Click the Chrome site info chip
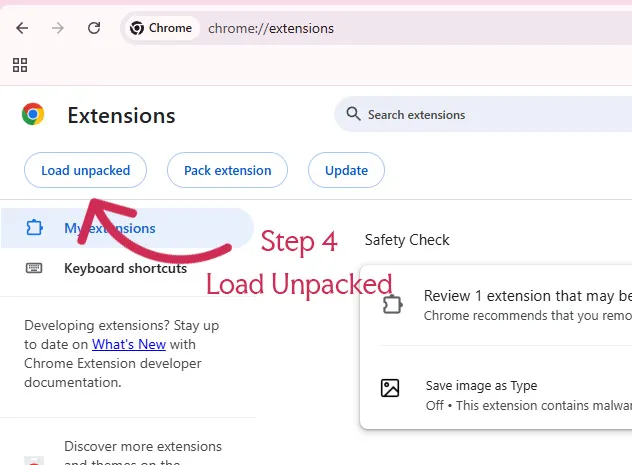Screen dimensions: 632x465 pos(161,28)
